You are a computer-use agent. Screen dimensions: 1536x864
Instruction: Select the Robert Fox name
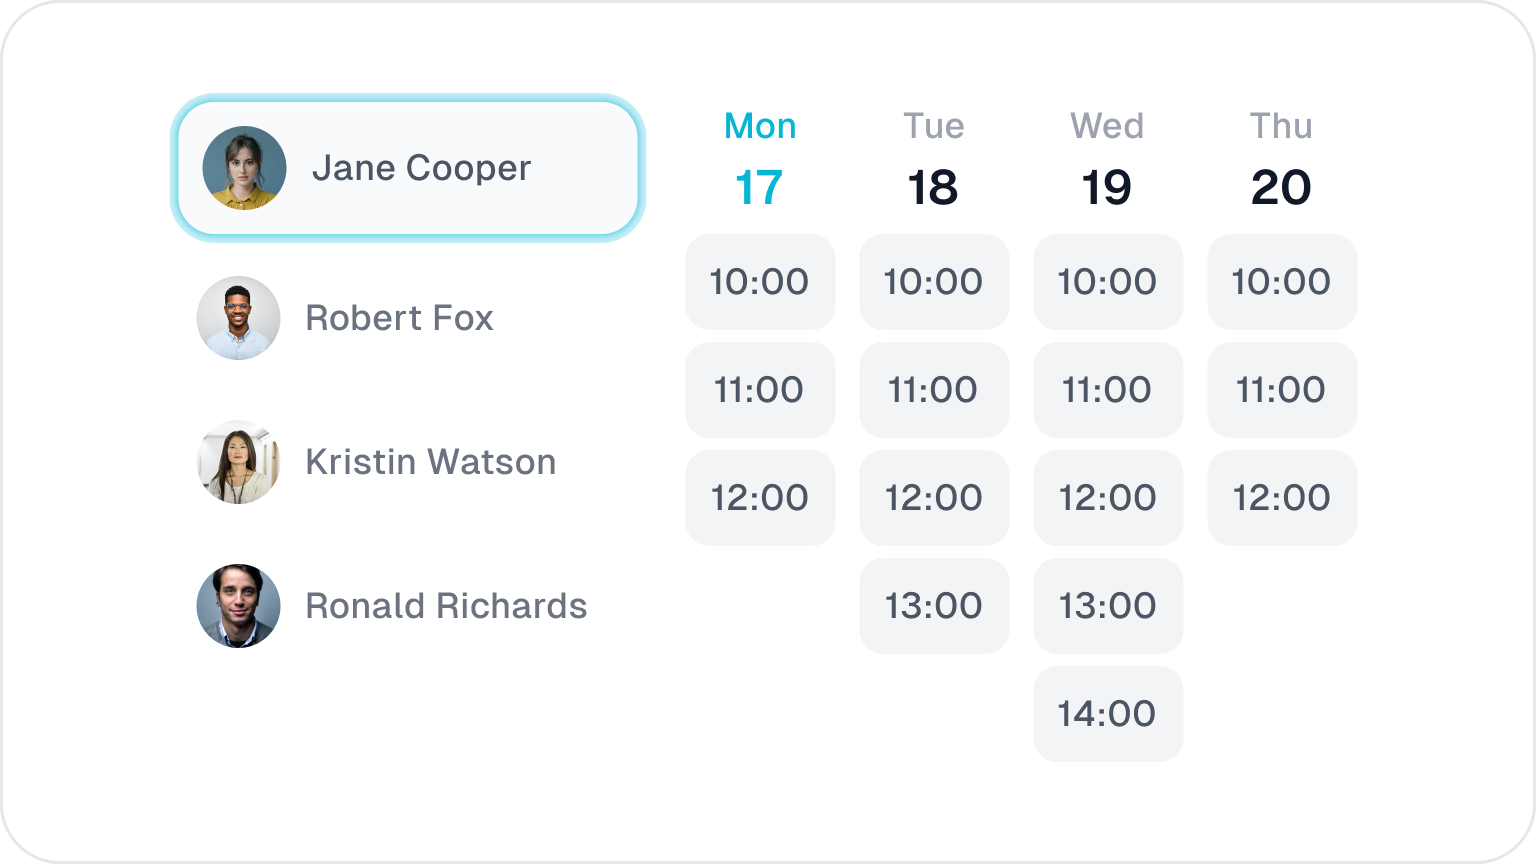[x=399, y=318]
